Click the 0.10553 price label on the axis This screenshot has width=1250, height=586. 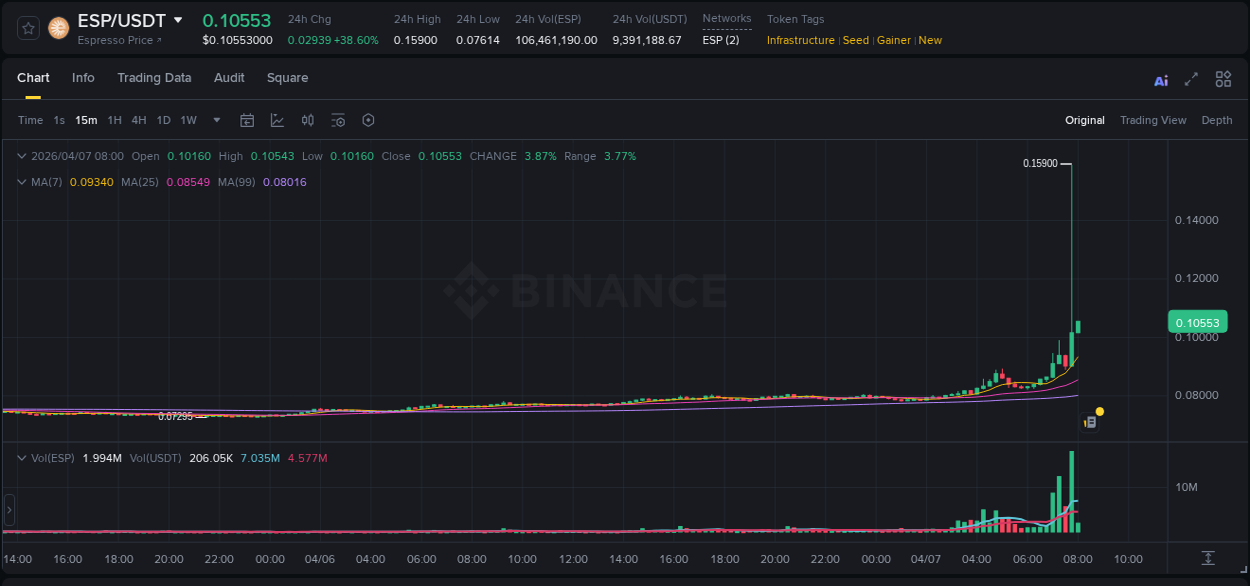(x=1197, y=321)
